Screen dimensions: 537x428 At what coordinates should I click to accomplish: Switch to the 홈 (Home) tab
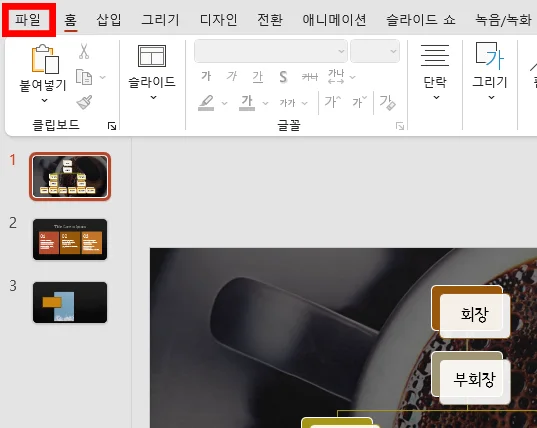pos(71,20)
